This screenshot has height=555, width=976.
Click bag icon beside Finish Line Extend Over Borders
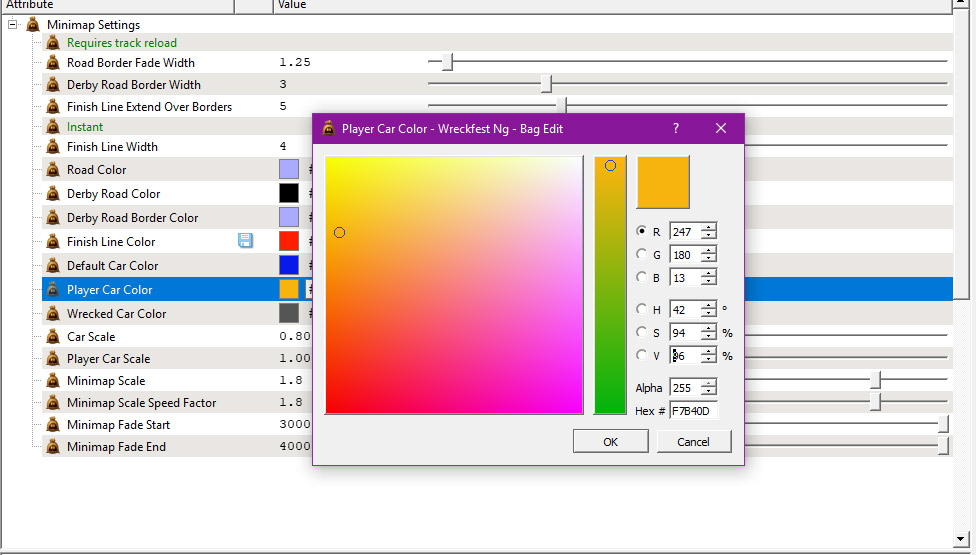pos(54,106)
